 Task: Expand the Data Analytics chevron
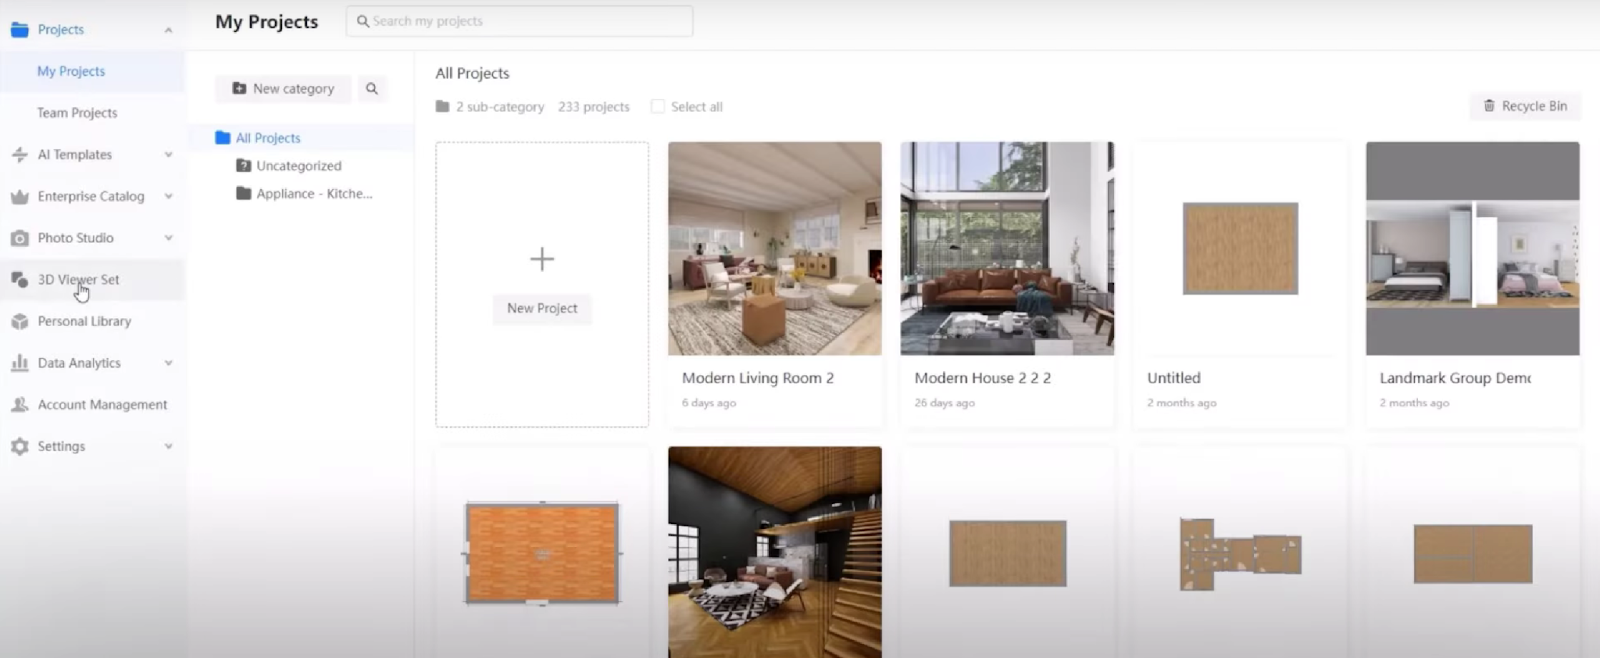[x=168, y=363]
